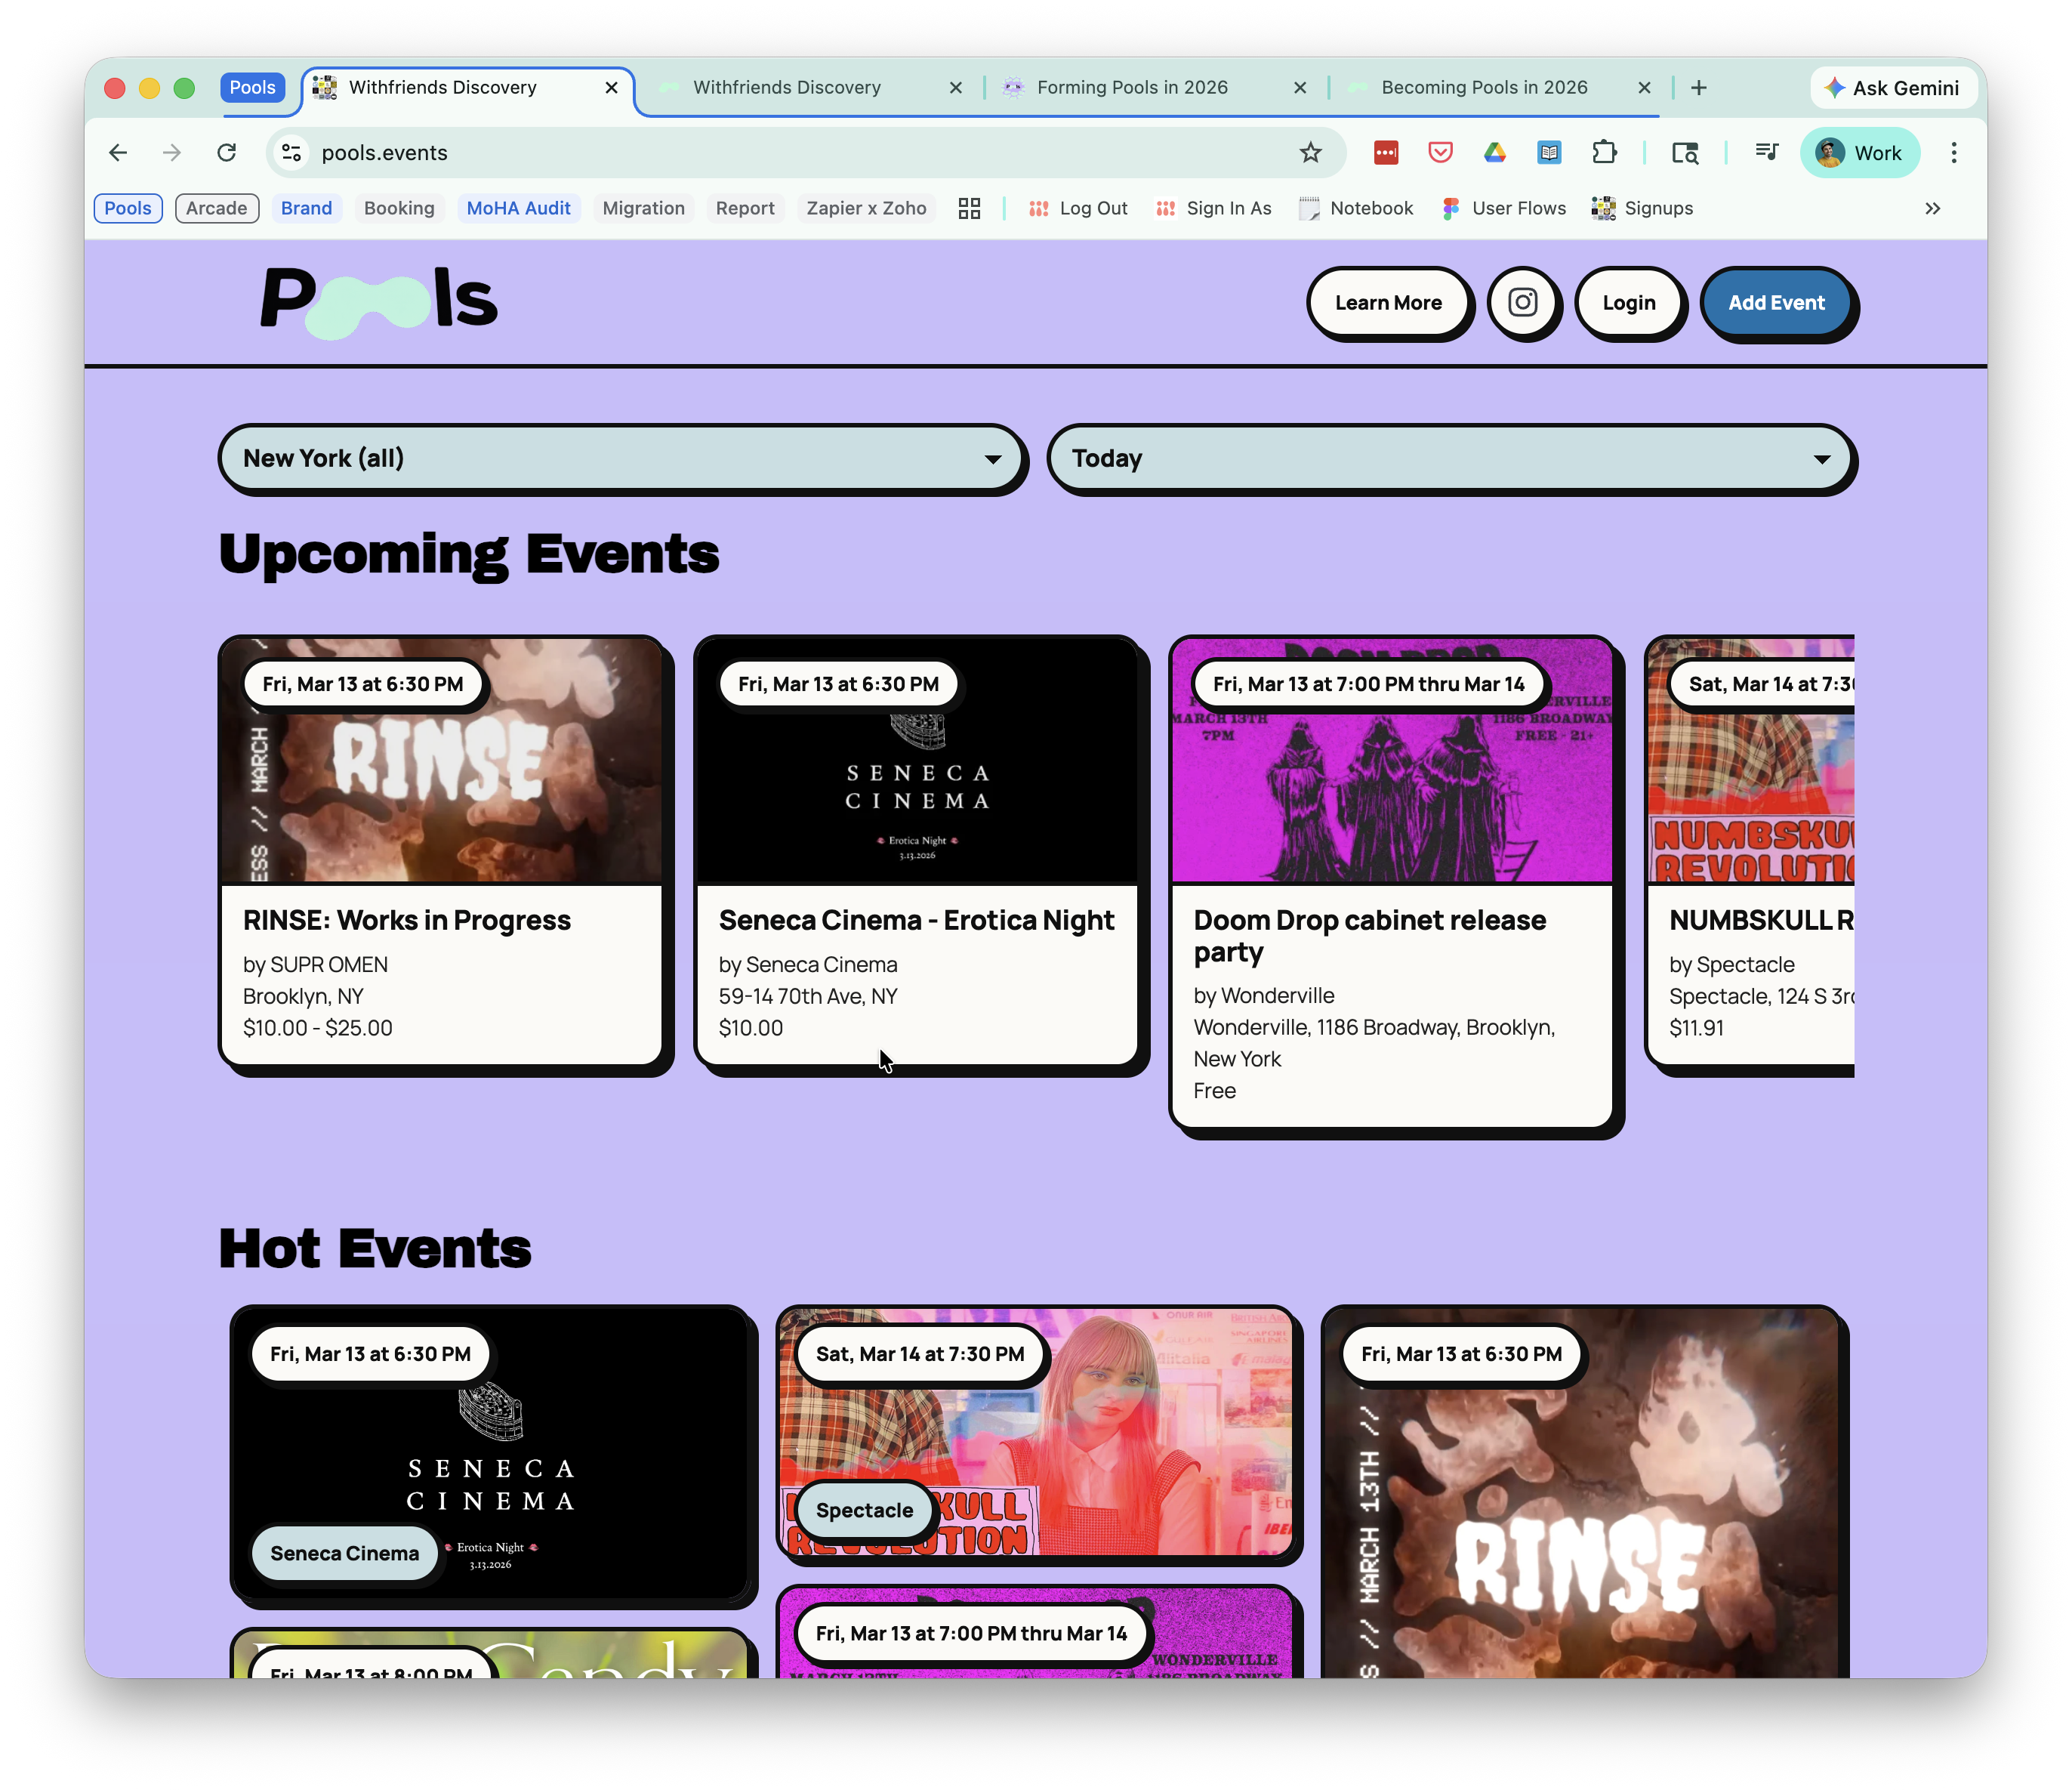Image resolution: width=2072 pixels, height=1790 pixels.
Task: Open the Migration bookmark
Action: click(643, 208)
